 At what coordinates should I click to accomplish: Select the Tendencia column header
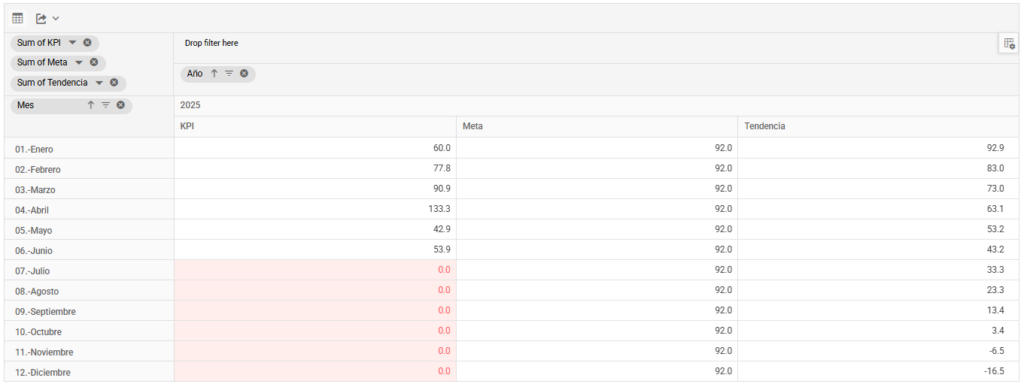(878, 127)
